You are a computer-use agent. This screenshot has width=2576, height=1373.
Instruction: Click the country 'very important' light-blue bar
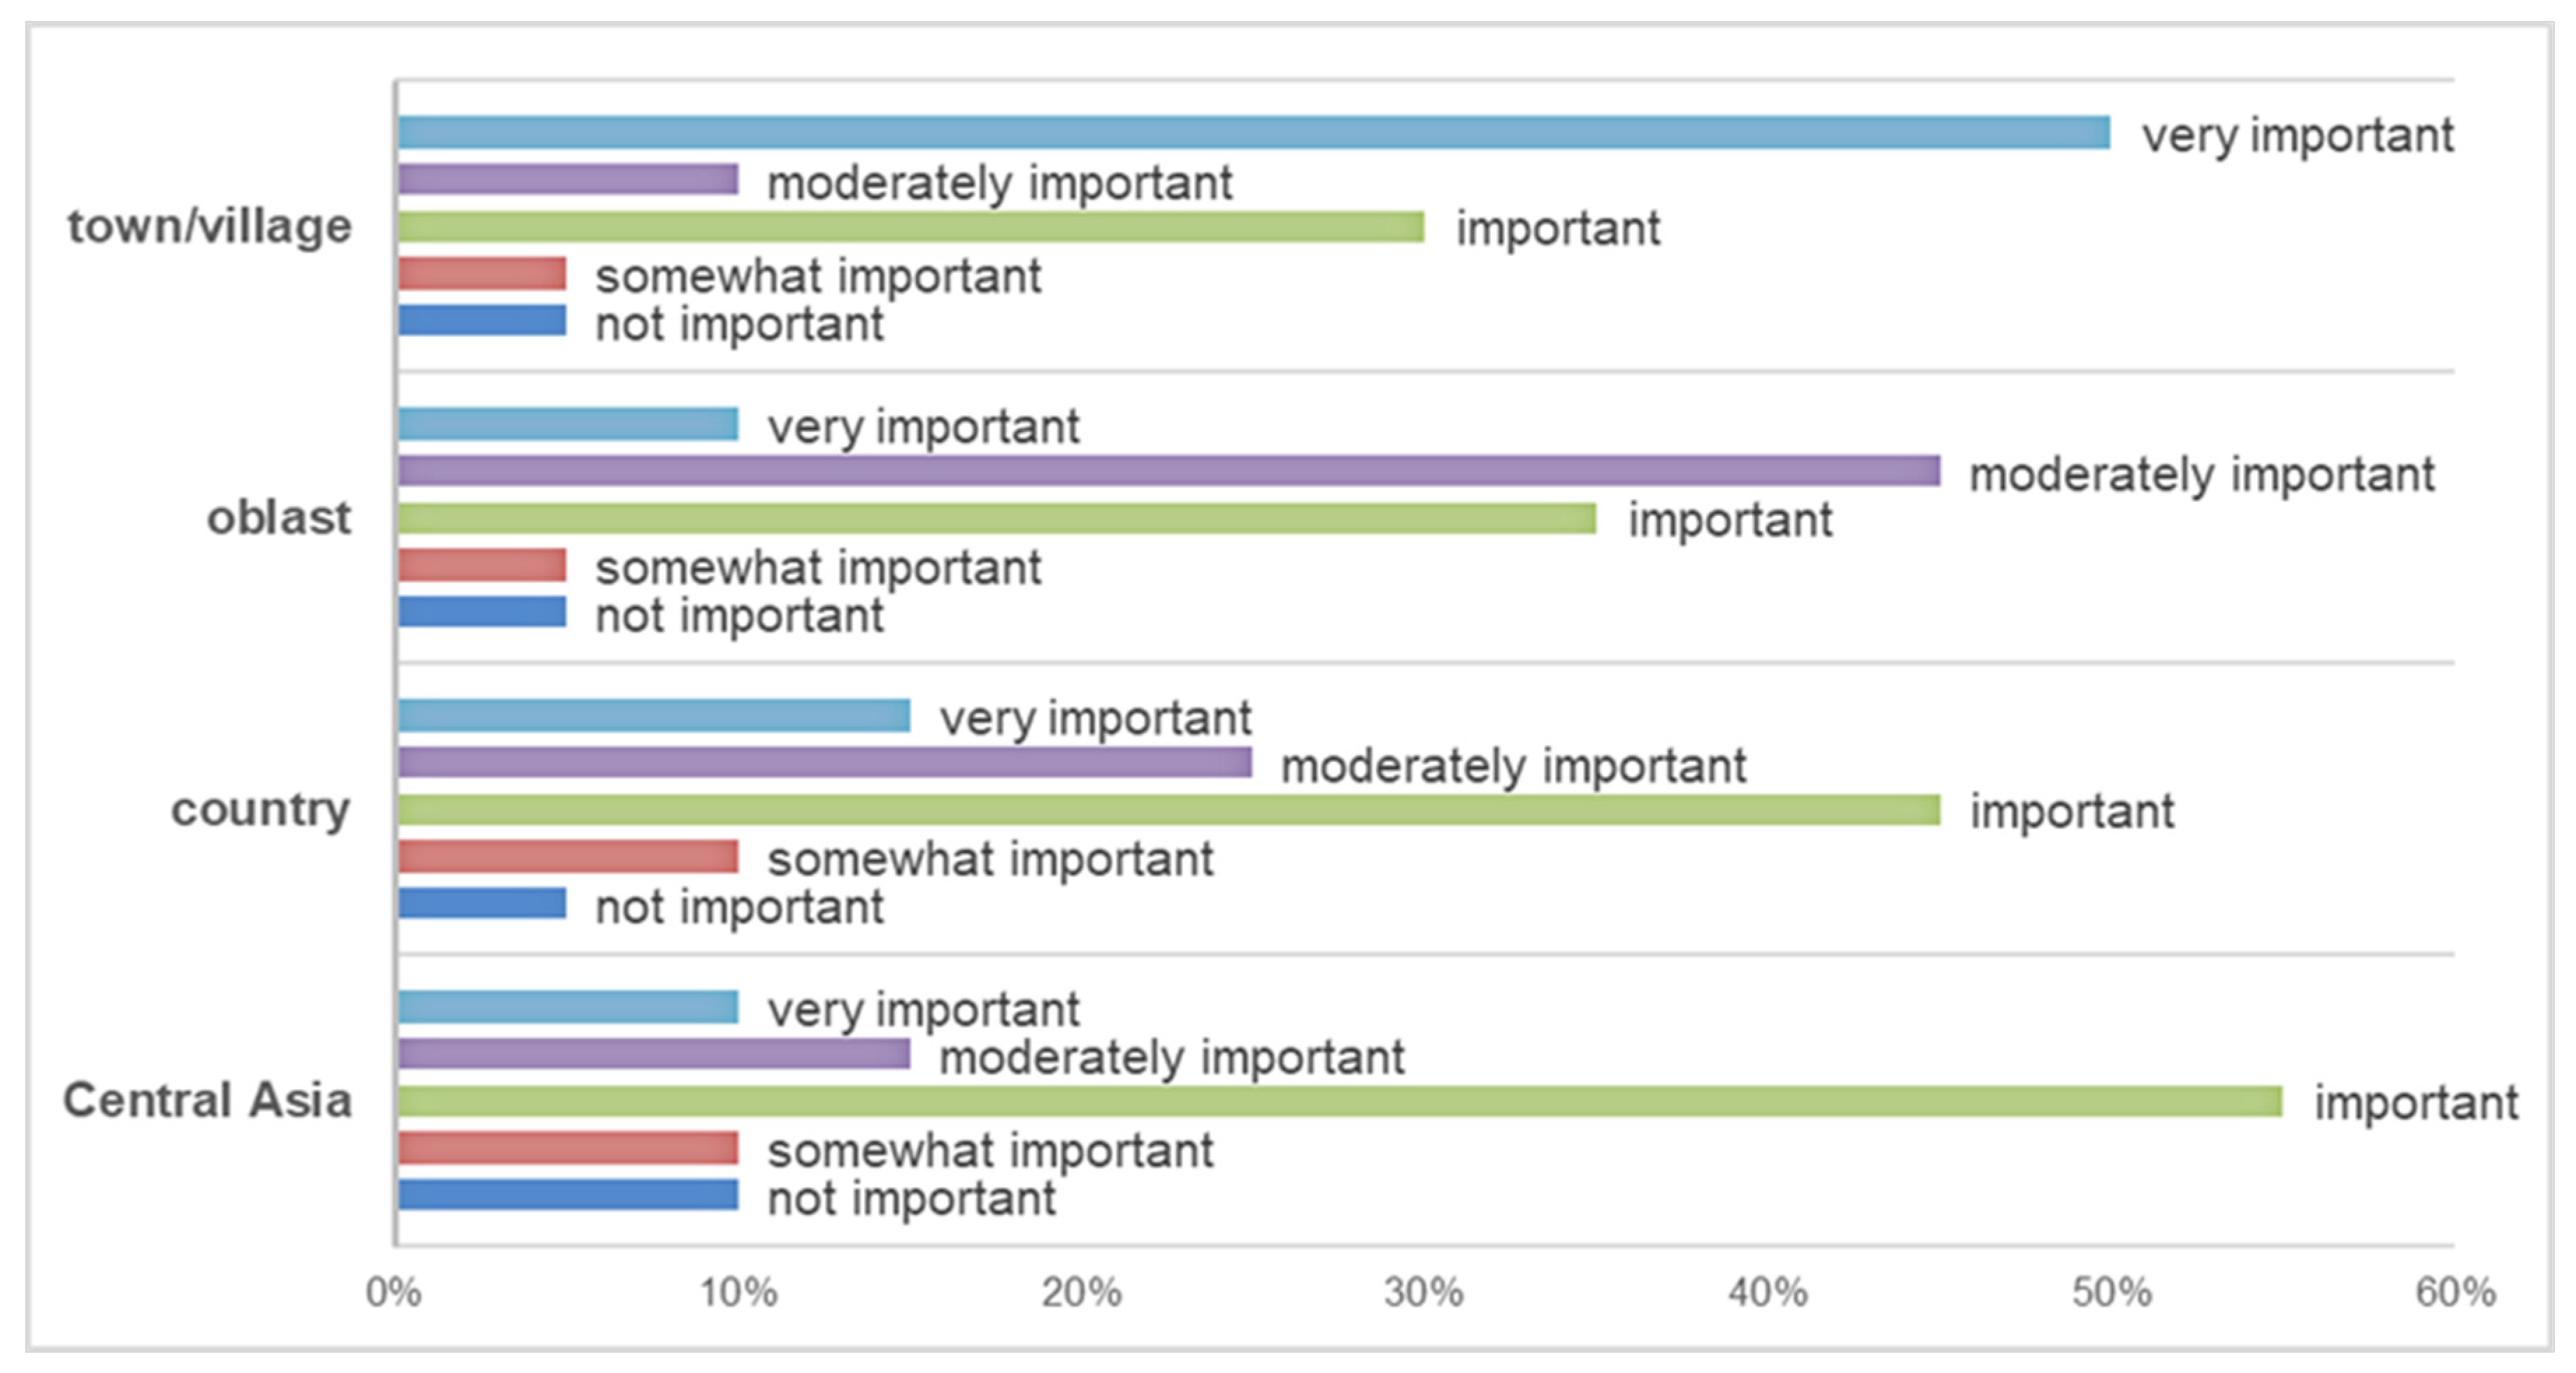(654, 715)
